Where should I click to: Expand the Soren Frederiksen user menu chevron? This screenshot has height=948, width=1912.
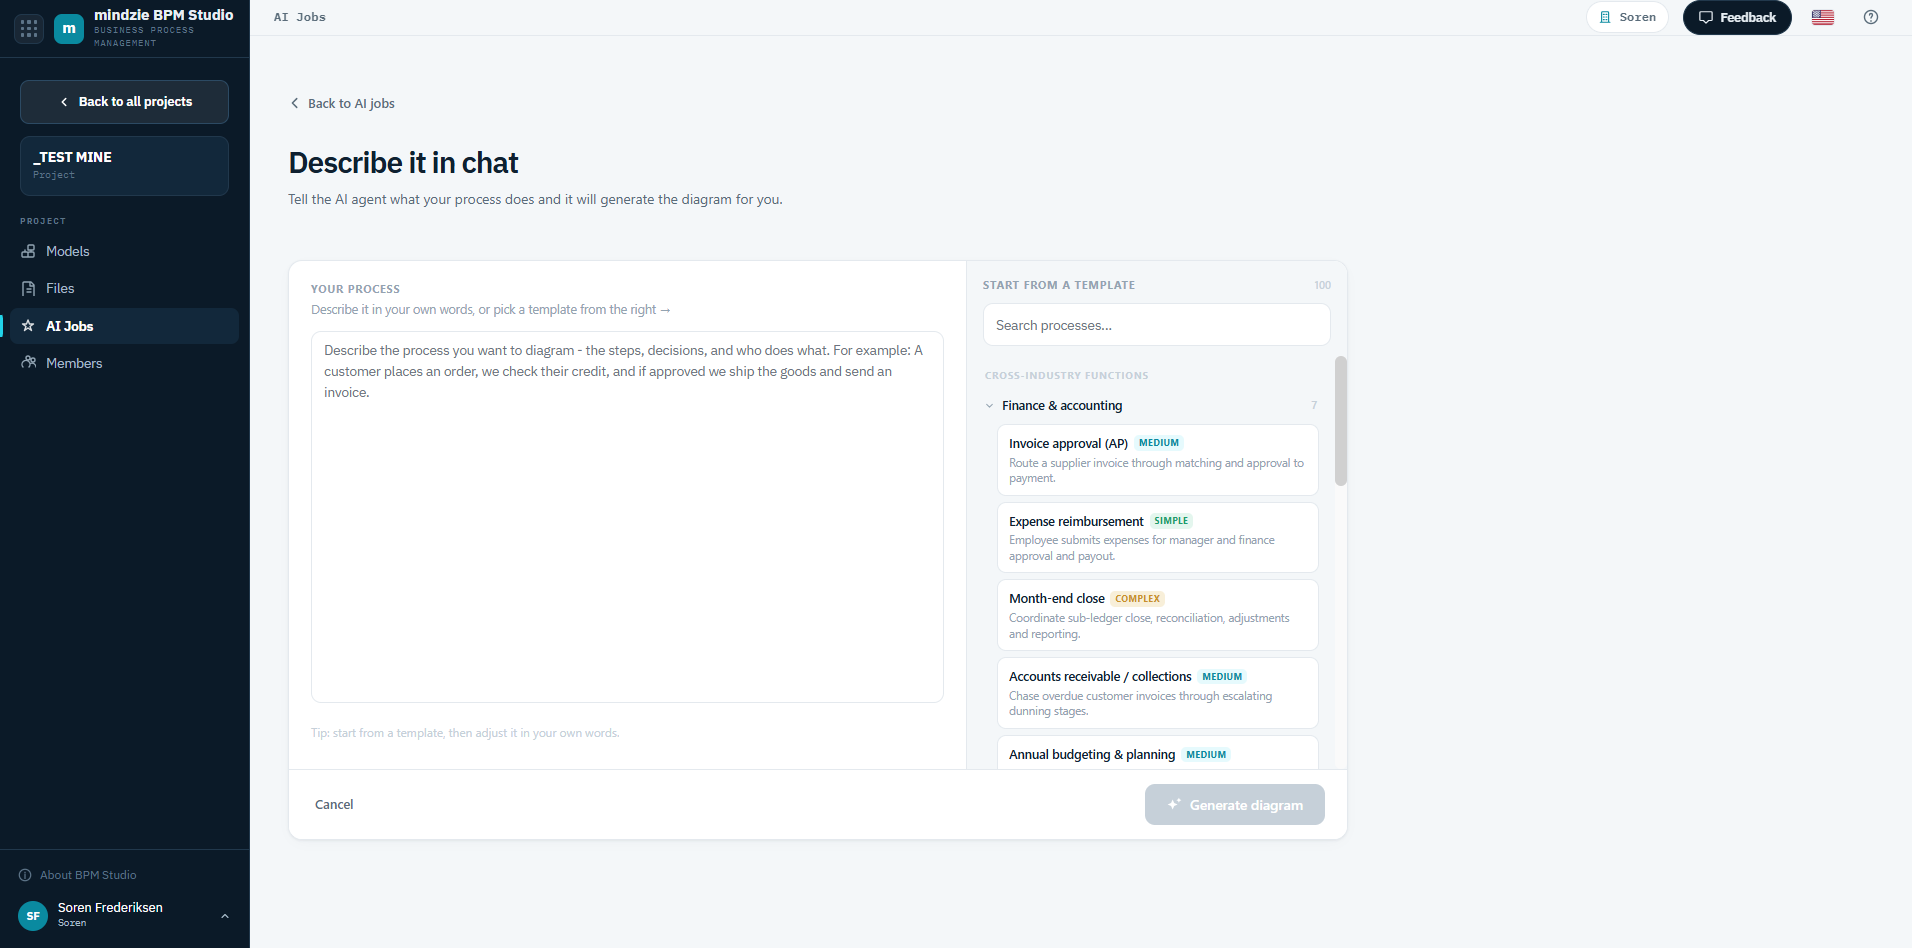225,915
